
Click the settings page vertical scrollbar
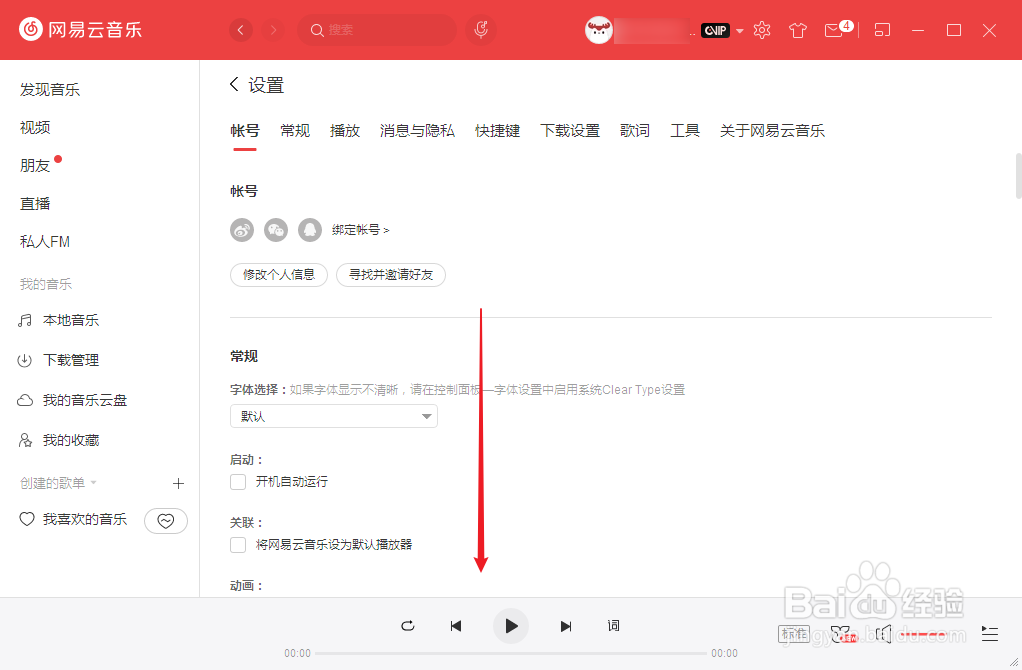coord(1018,176)
